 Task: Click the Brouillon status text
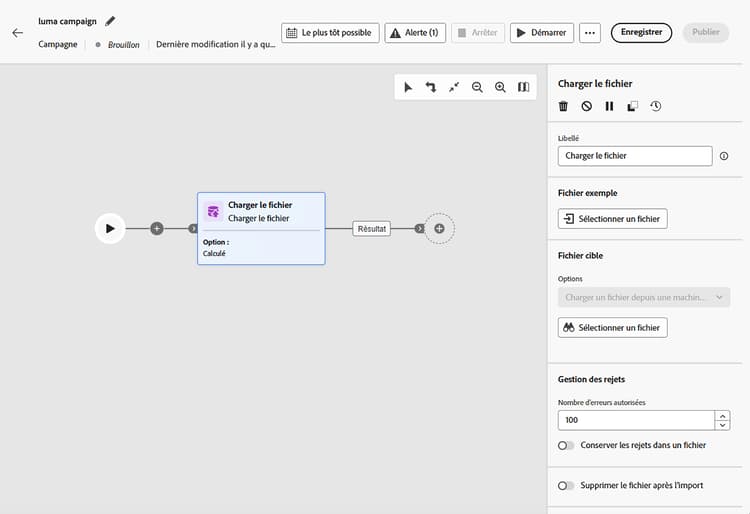[123, 44]
